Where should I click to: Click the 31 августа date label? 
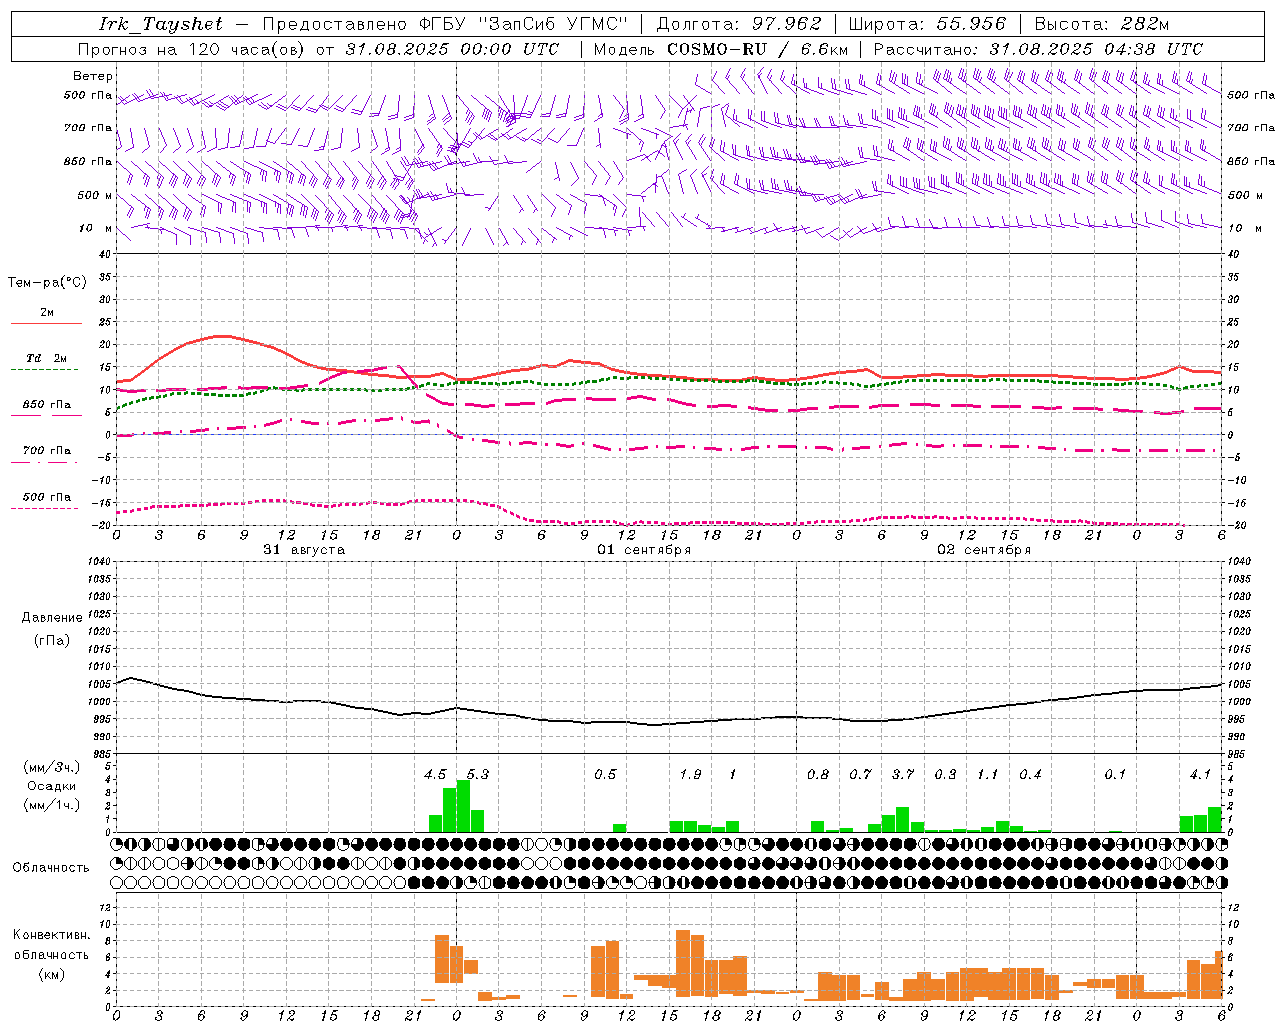(304, 550)
